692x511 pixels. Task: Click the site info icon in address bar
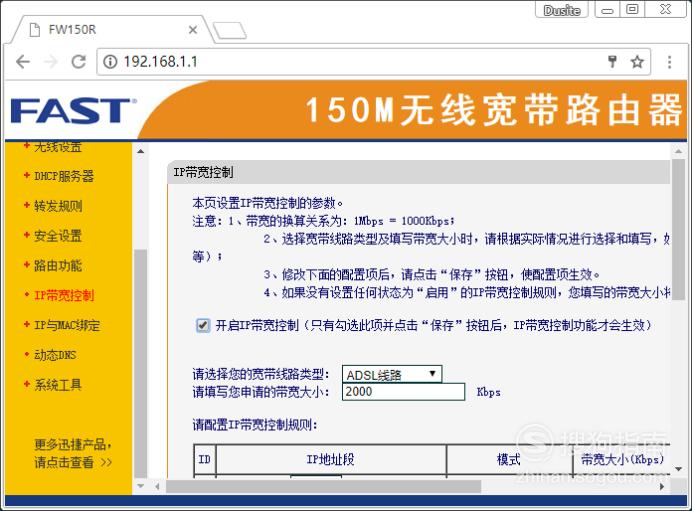pos(110,61)
